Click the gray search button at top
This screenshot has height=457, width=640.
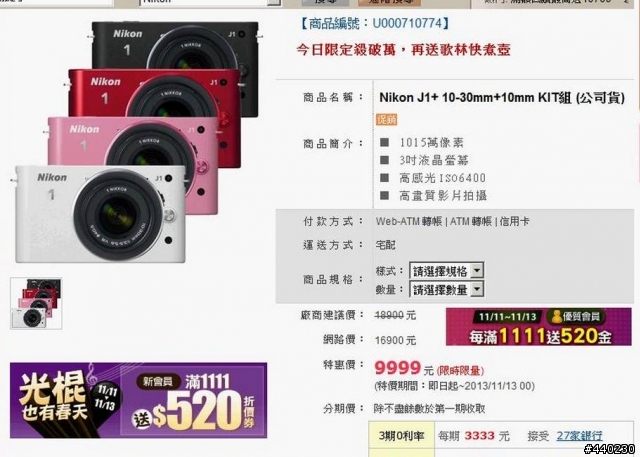(x=325, y=2)
